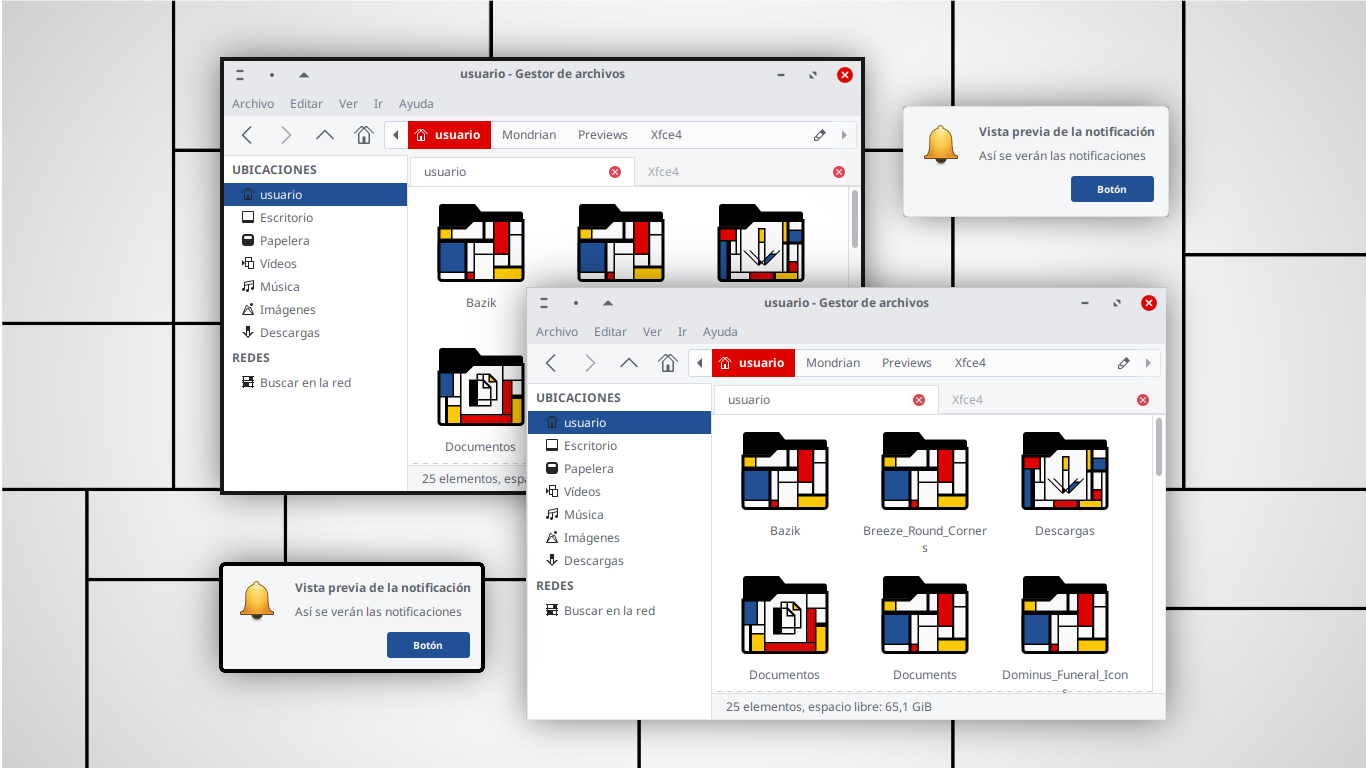
Task: Select Buscar en la red in rear window
Action: [315, 383]
